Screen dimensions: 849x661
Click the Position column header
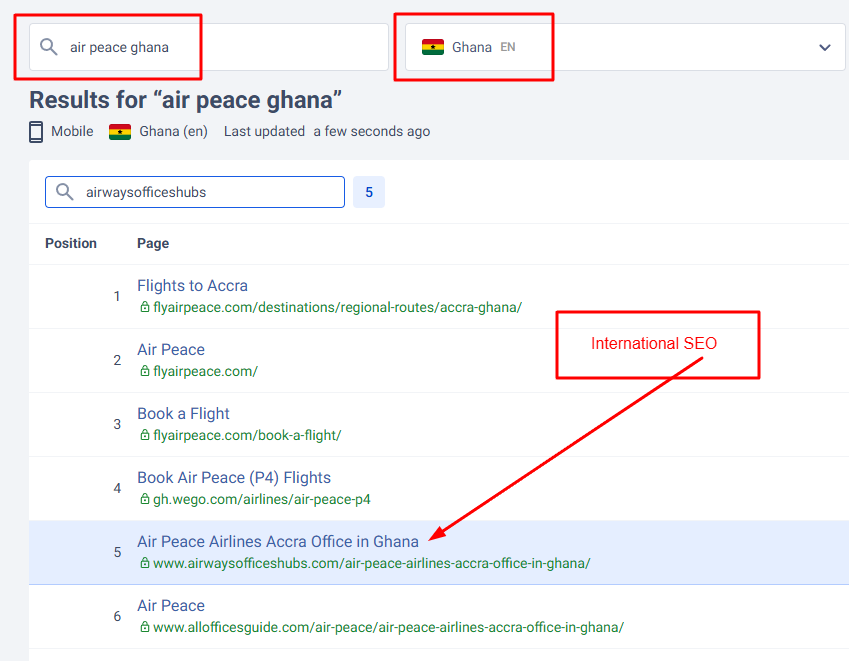71,243
